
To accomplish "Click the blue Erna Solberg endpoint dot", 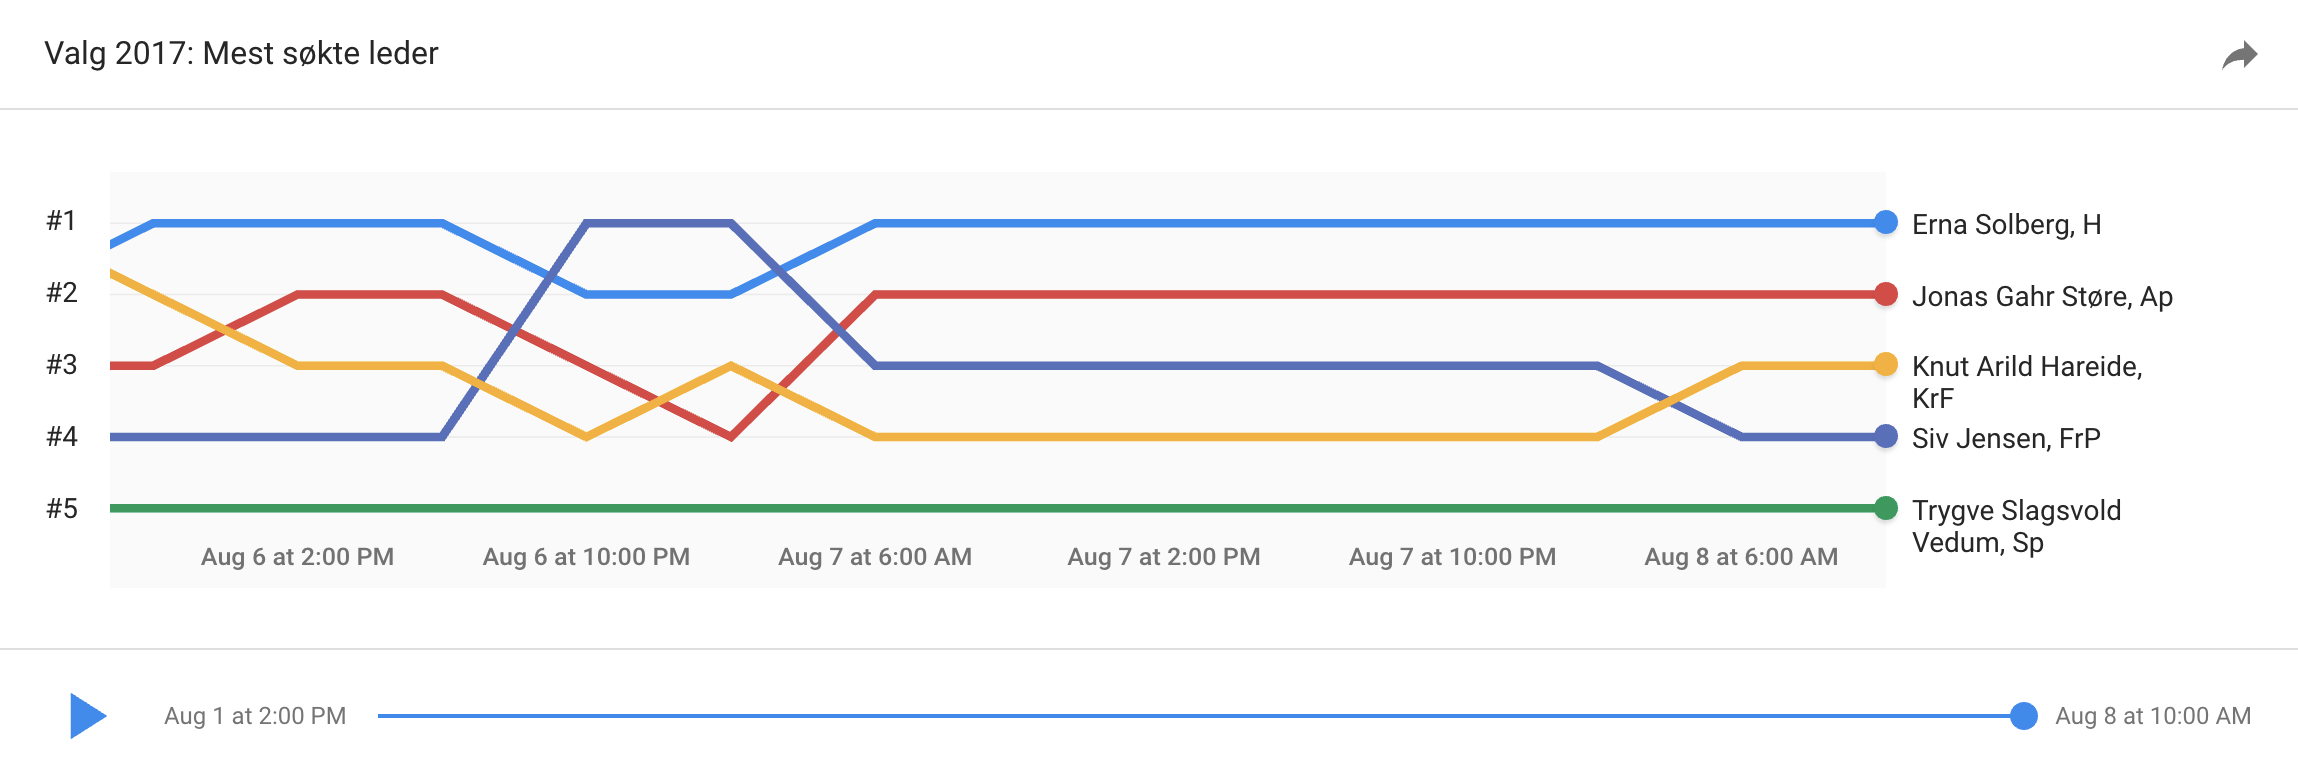I will click(x=1886, y=223).
